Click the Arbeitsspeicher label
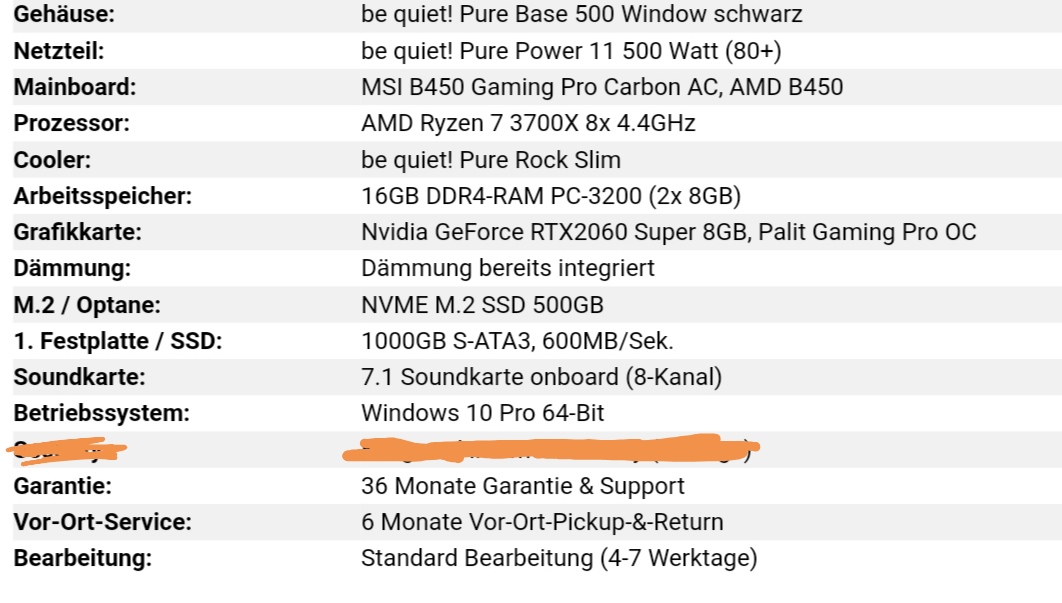The height and width of the screenshot is (603, 1062). (103, 196)
